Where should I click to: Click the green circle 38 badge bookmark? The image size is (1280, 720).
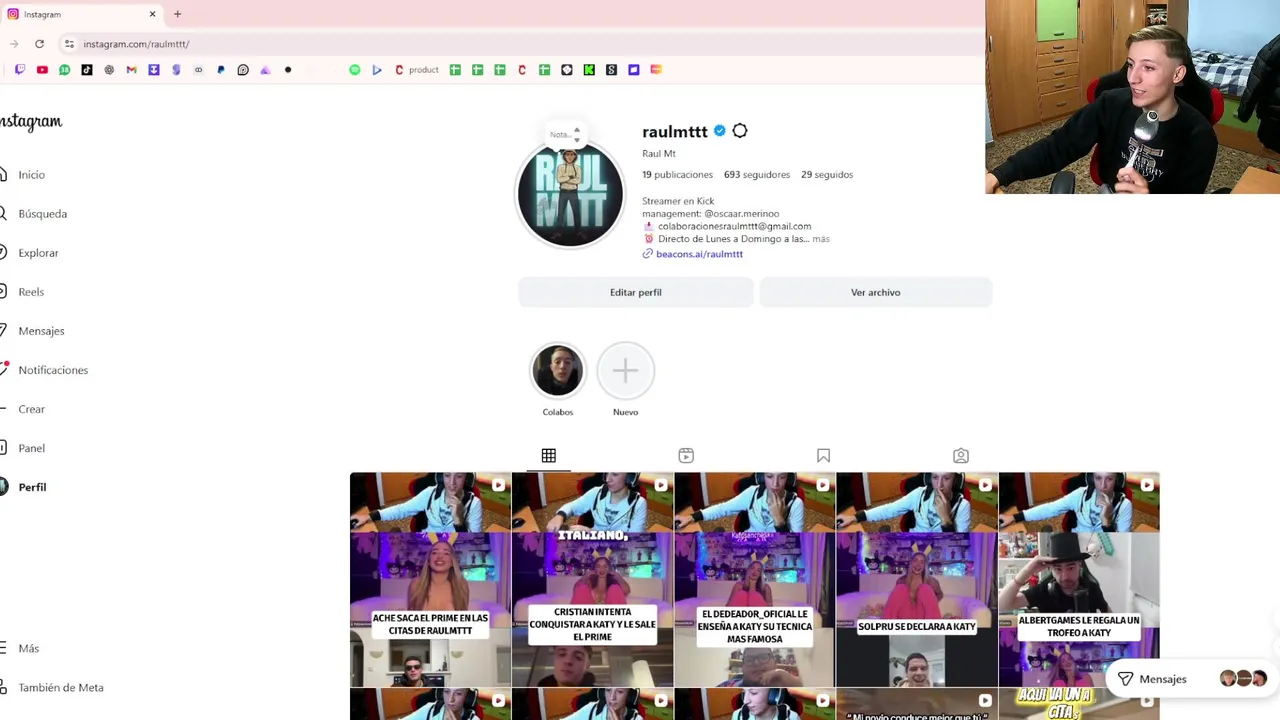pos(64,70)
